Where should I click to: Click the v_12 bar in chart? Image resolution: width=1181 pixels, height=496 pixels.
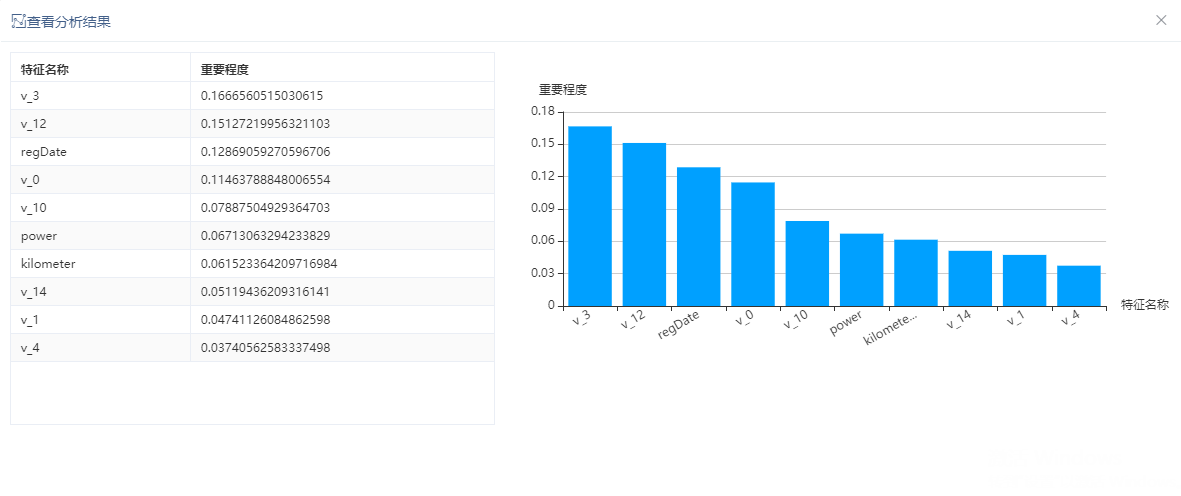click(x=644, y=224)
